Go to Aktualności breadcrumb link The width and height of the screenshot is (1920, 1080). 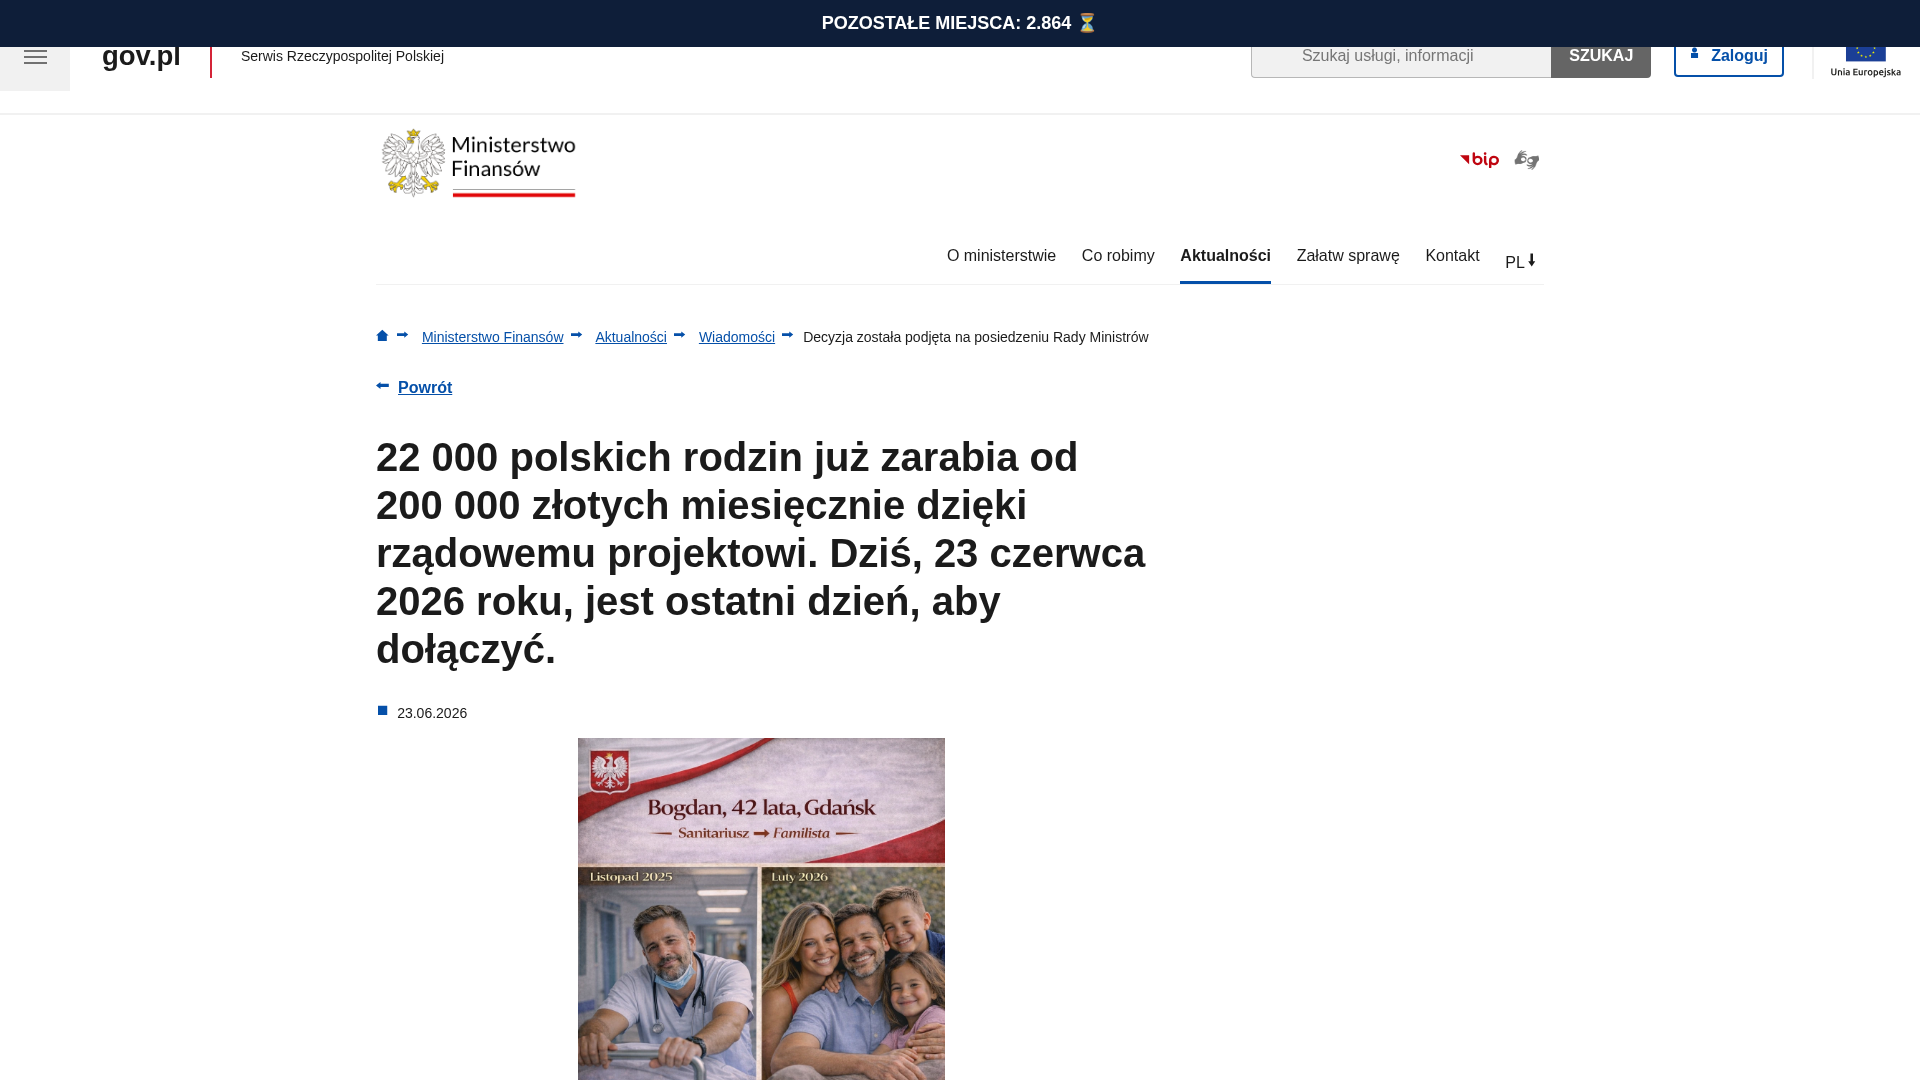(631, 338)
